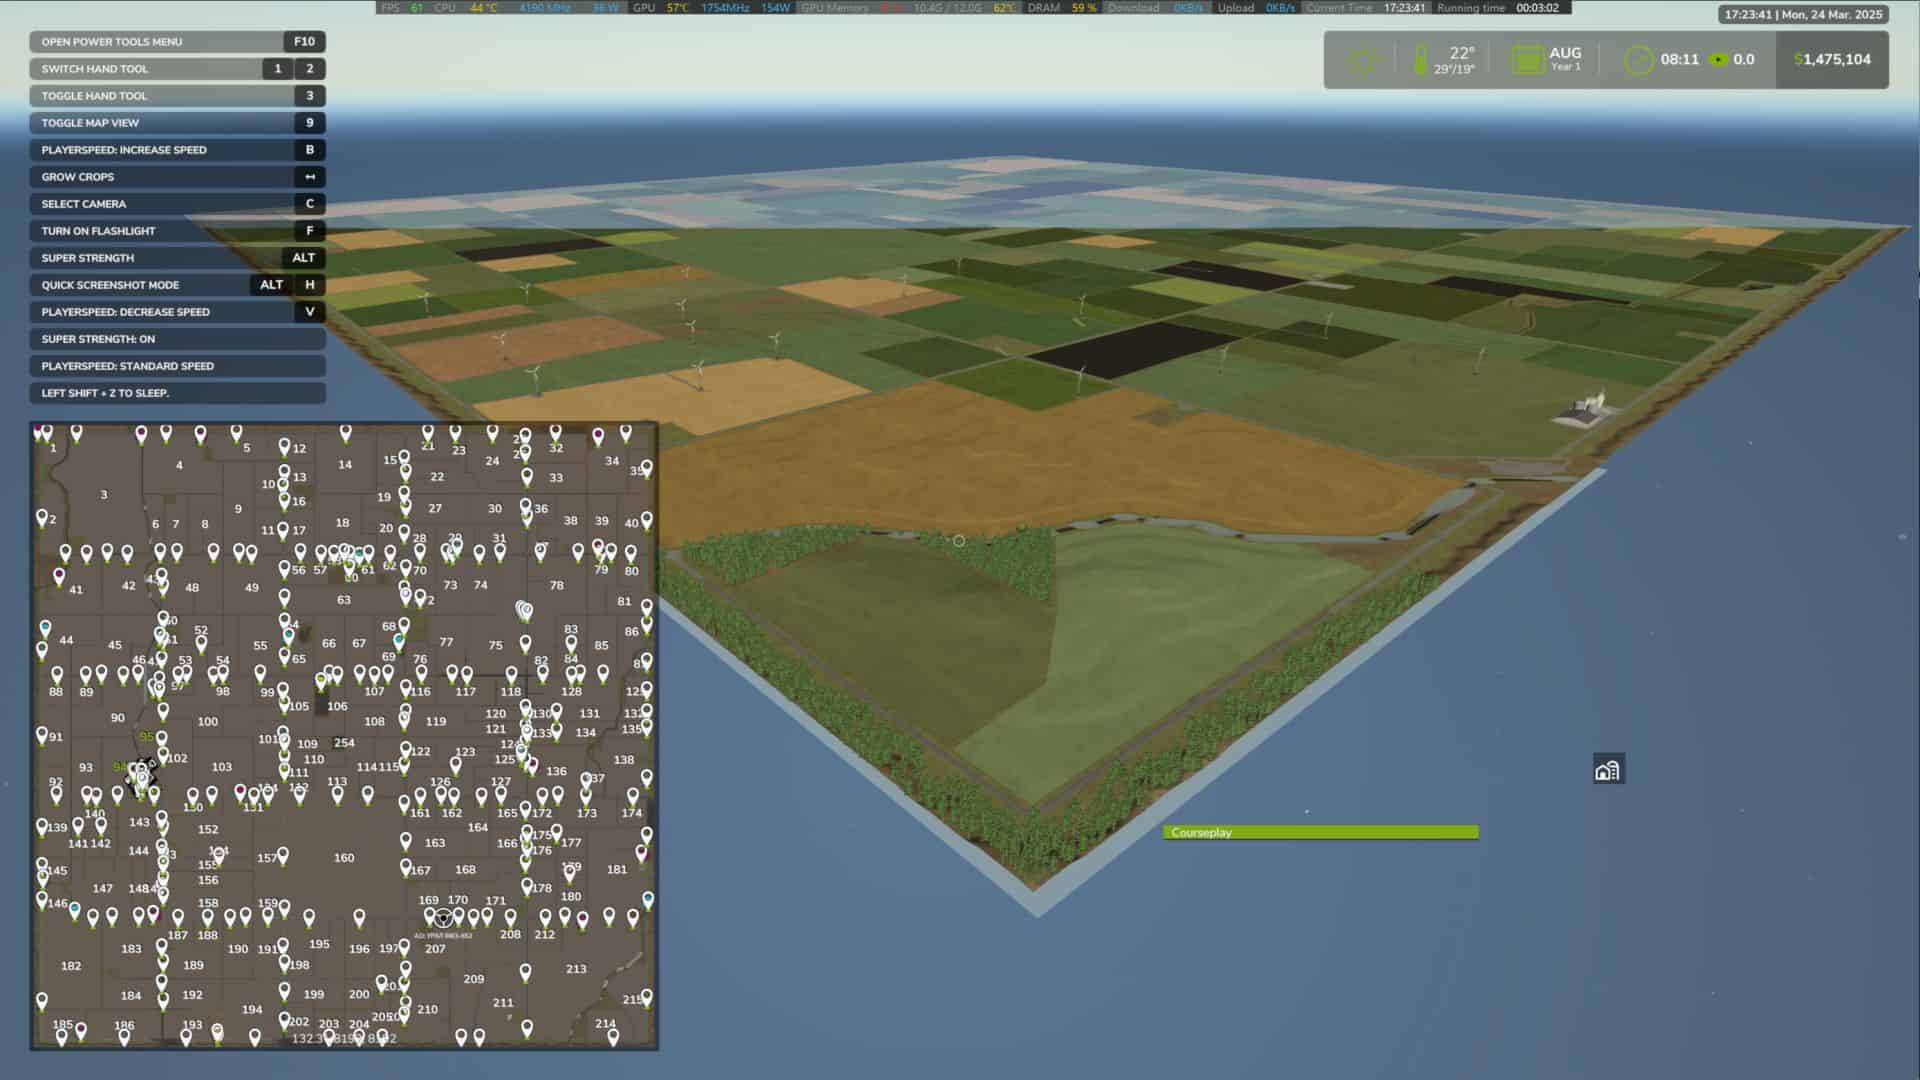
Task: Click the $1,475,104 money display
Action: tap(1832, 60)
